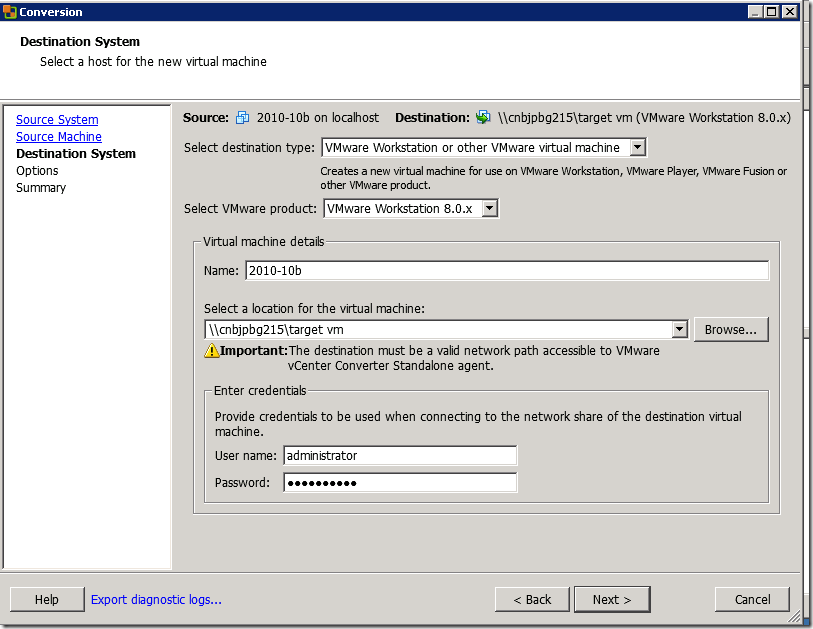Open Help
Screen dimensions: 813x629
click(47, 599)
